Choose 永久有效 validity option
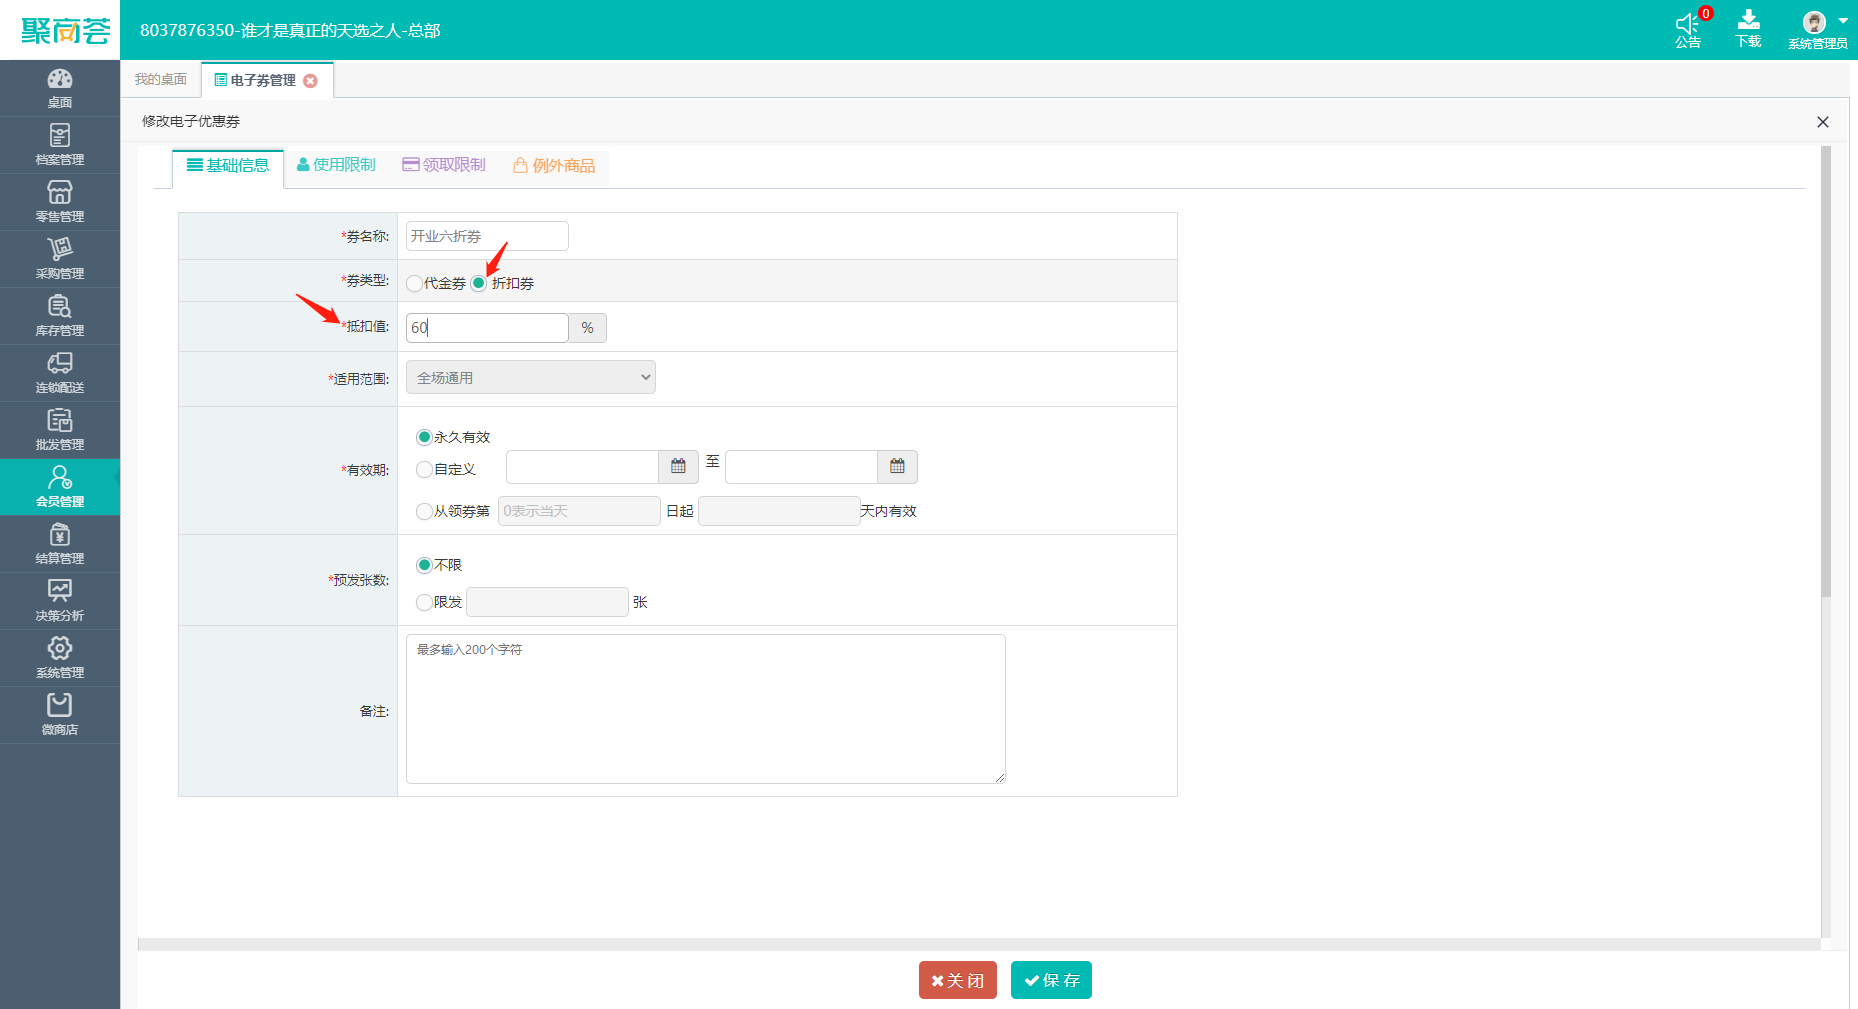The image size is (1858, 1009). click(x=424, y=437)
